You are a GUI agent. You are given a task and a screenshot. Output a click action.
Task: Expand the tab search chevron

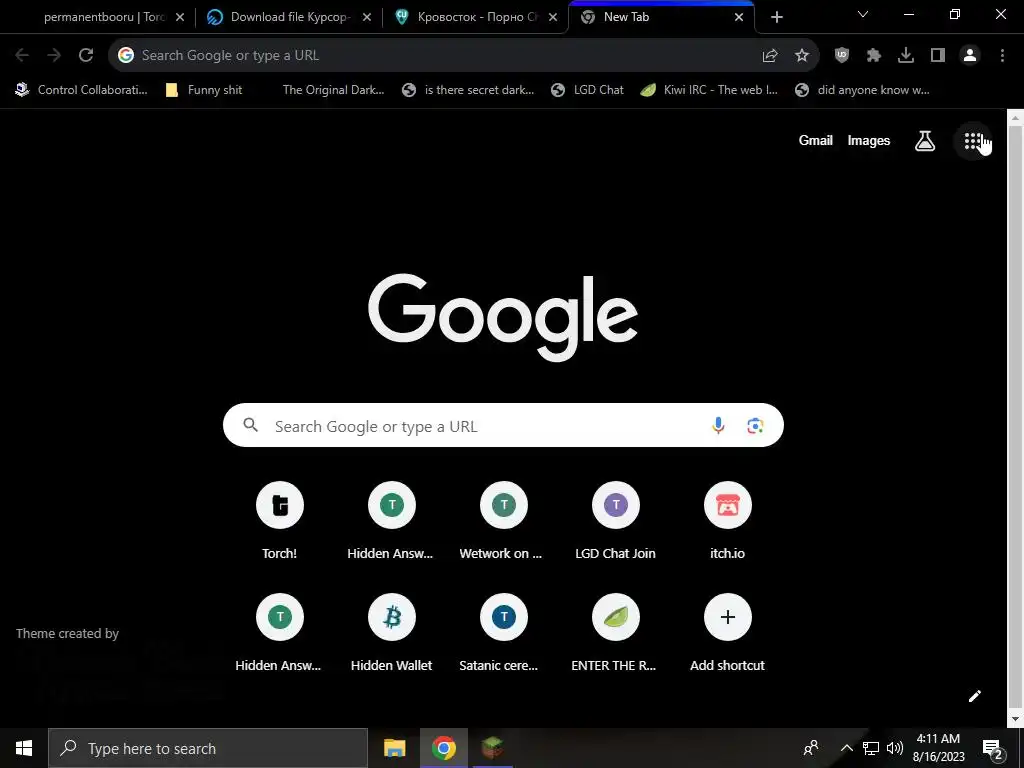(863, 14)
